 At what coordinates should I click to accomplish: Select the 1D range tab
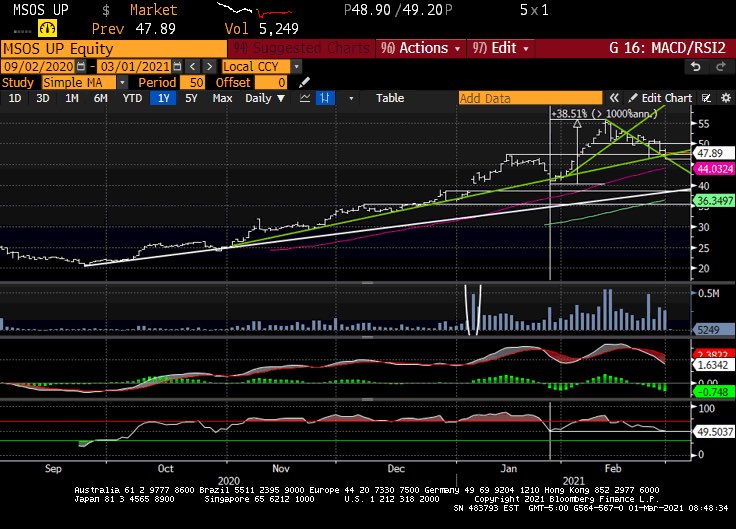tap(15, 98)
